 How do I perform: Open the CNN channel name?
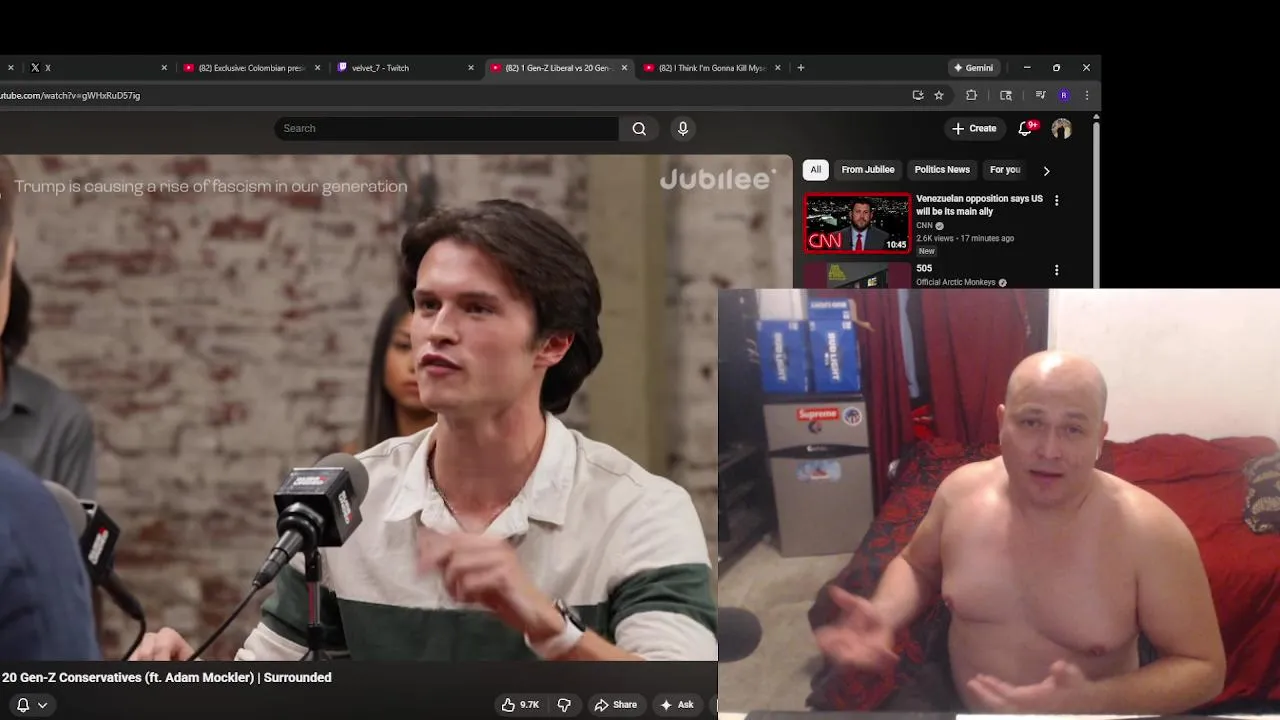[x=924, y=226]
